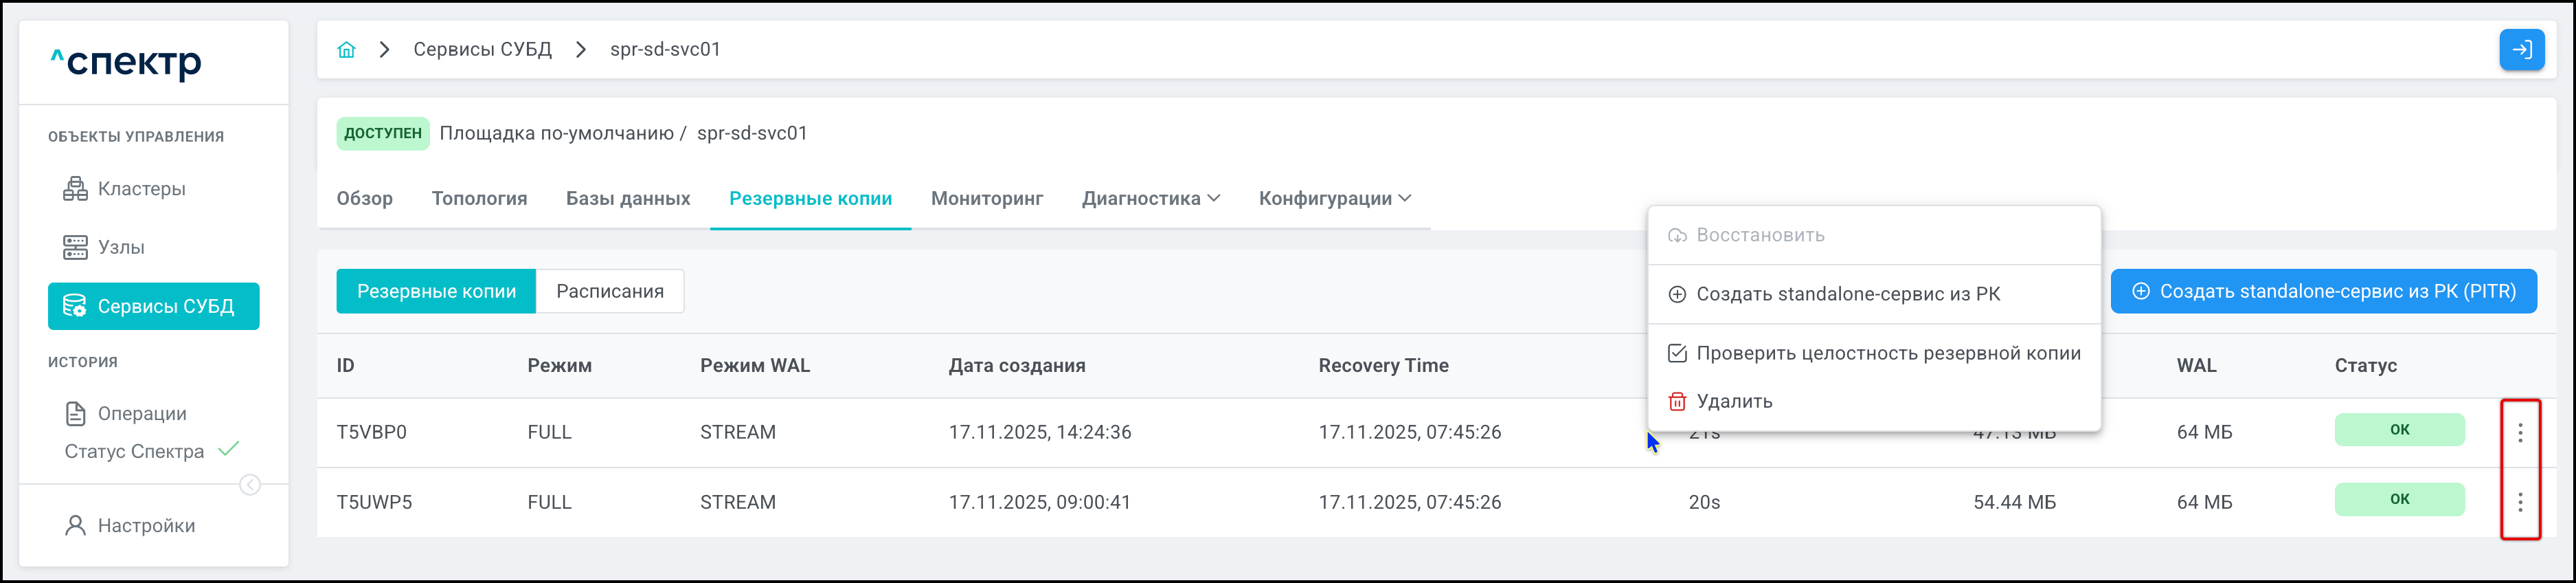Go to Сервисы СУБД breadcrumb link
Viewport: 2576px width, 583px height.
coord(482,50)
